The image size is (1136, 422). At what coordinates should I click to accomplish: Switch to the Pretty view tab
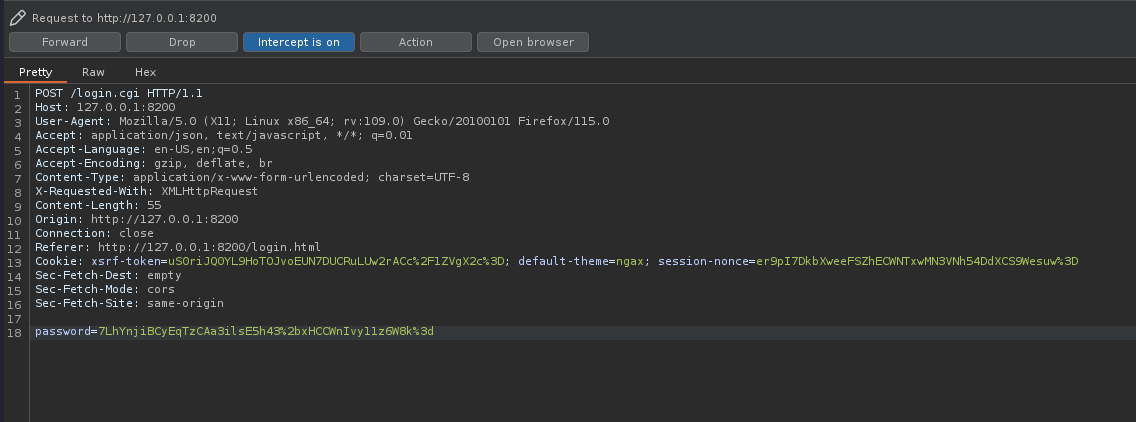pos(35,72)
